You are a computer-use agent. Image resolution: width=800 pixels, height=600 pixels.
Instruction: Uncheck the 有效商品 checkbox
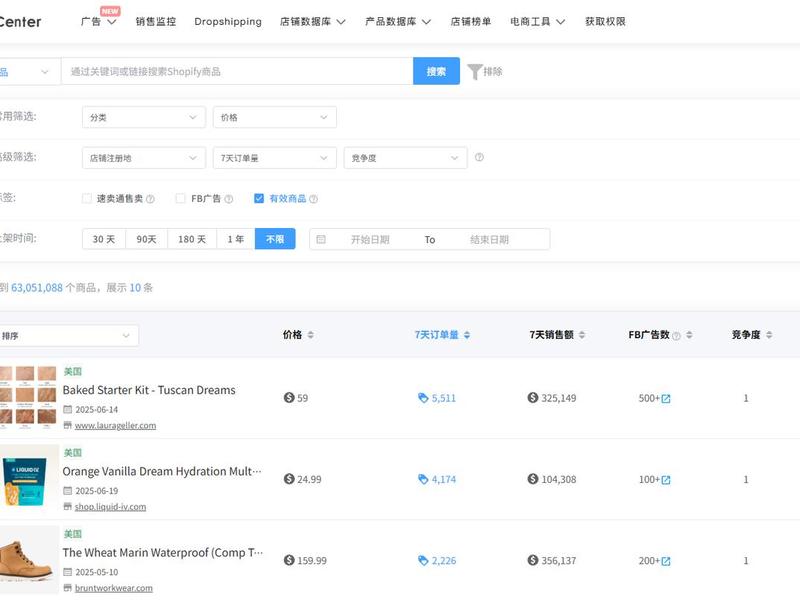259,198
